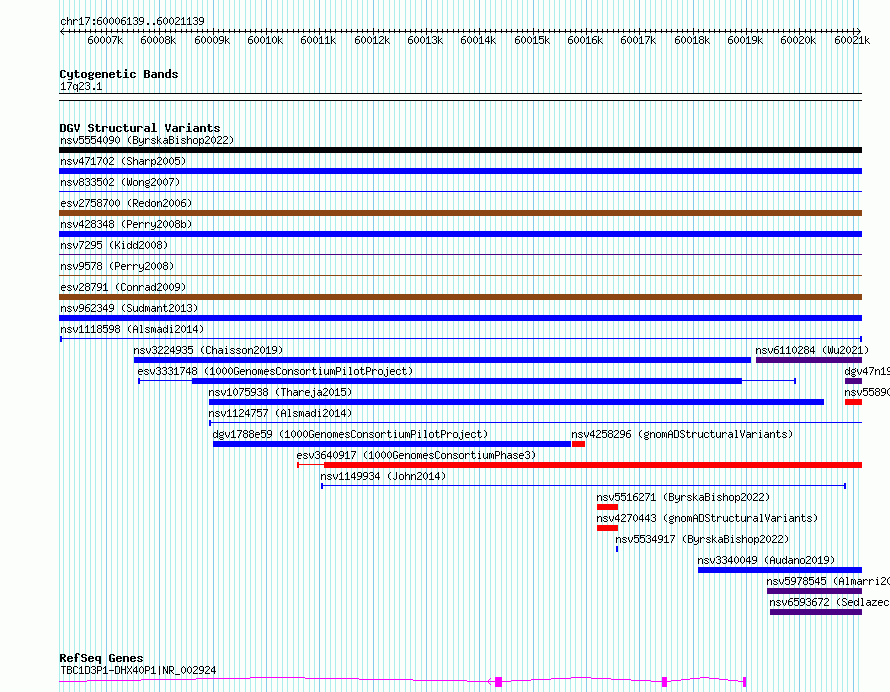Select the brown esv2758700 (Redon2006) bar

coord(460,213)
